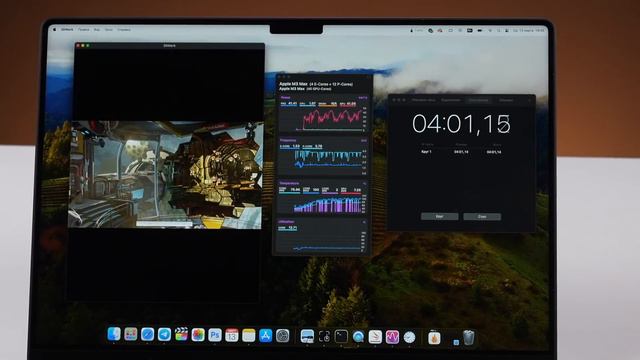
Task: Click the Utilization section header
Action: coord(286,222)
